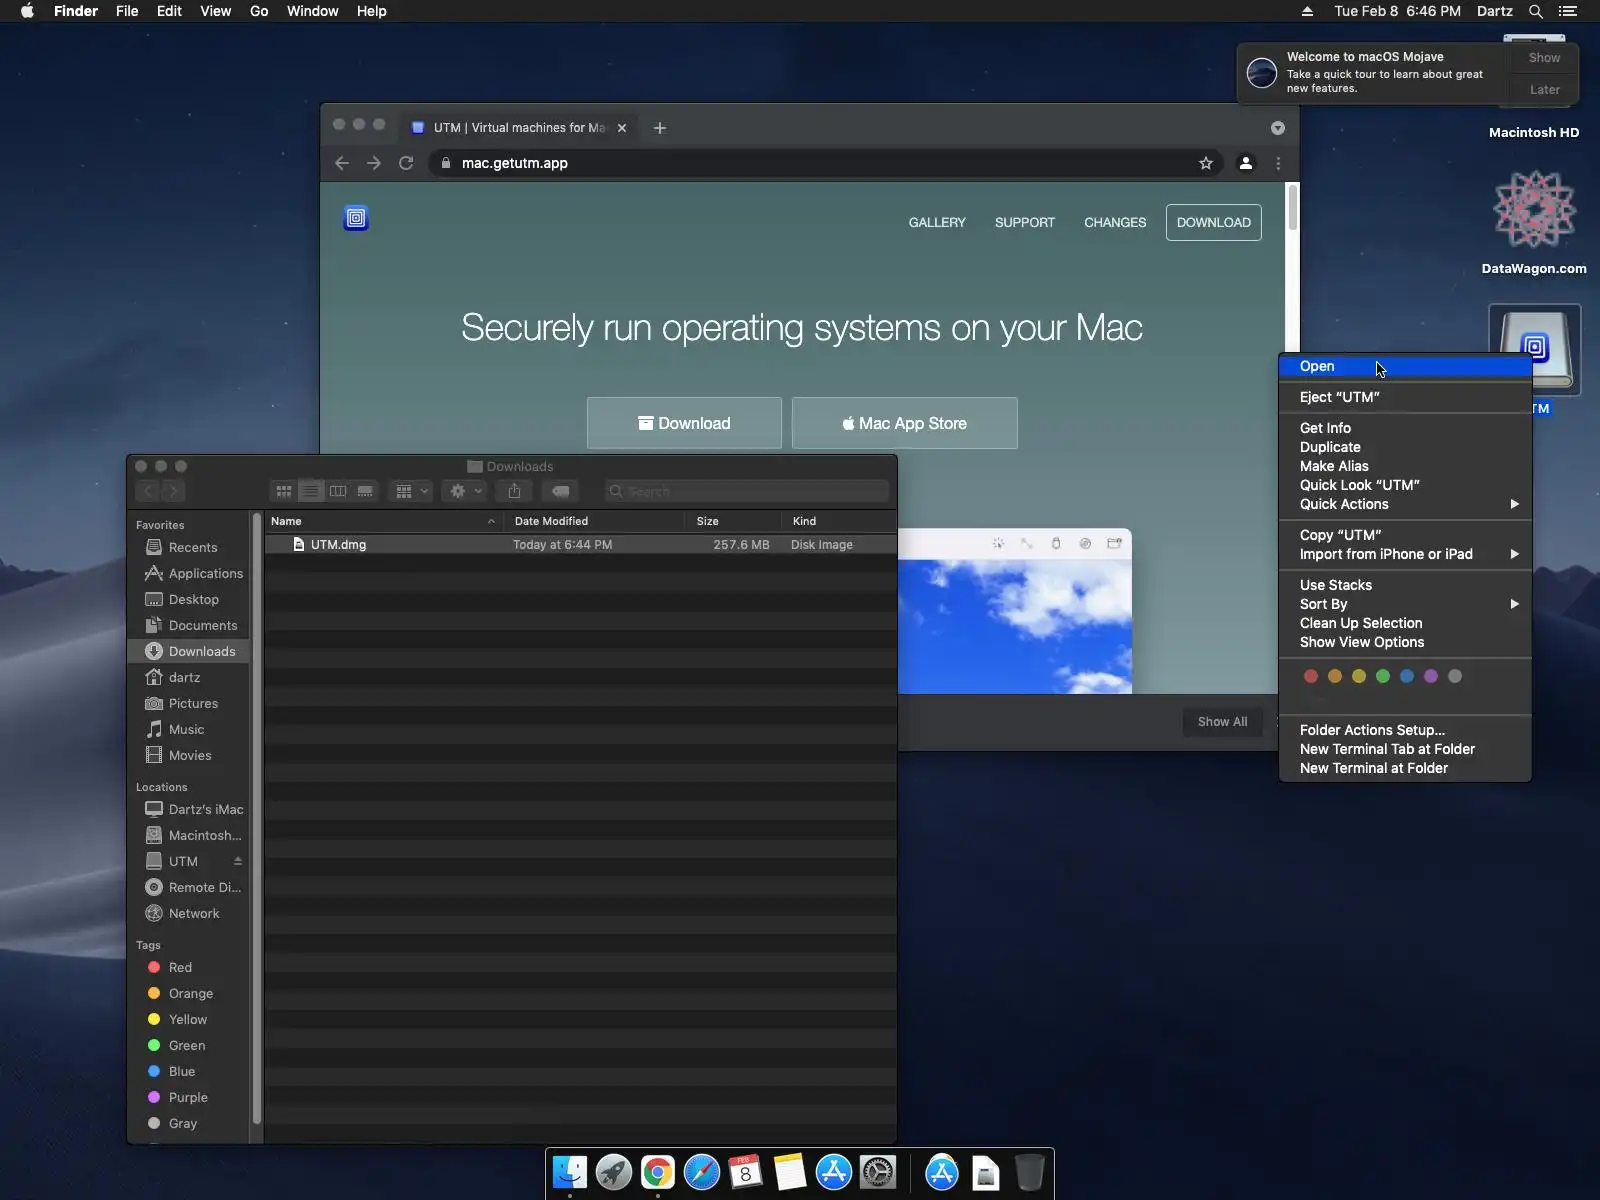Screen dimensions: 1600x1200
Task: Expand the Quick Actions submenu
Action: coord(1406,504)
